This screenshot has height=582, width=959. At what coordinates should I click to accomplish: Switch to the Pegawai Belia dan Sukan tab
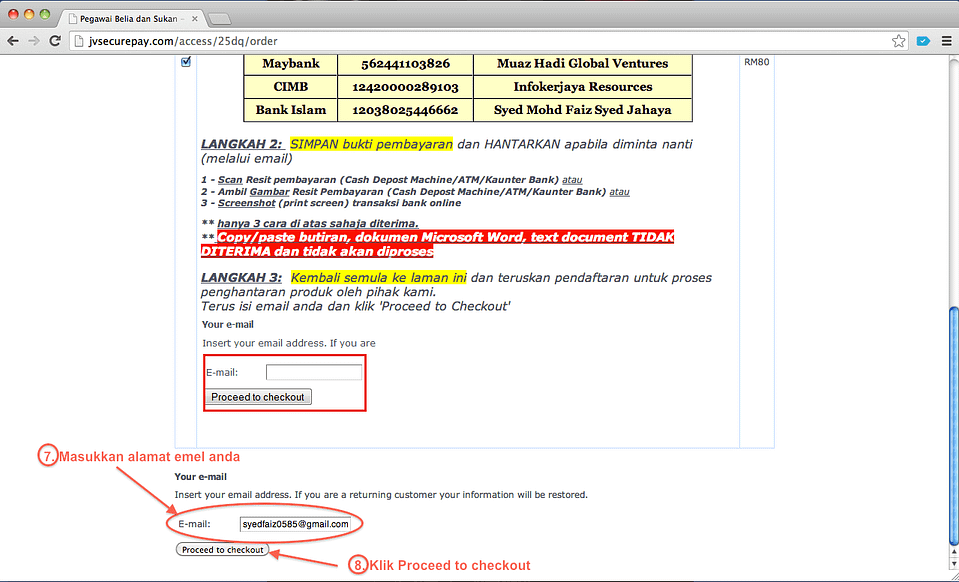tap(131, 19)
